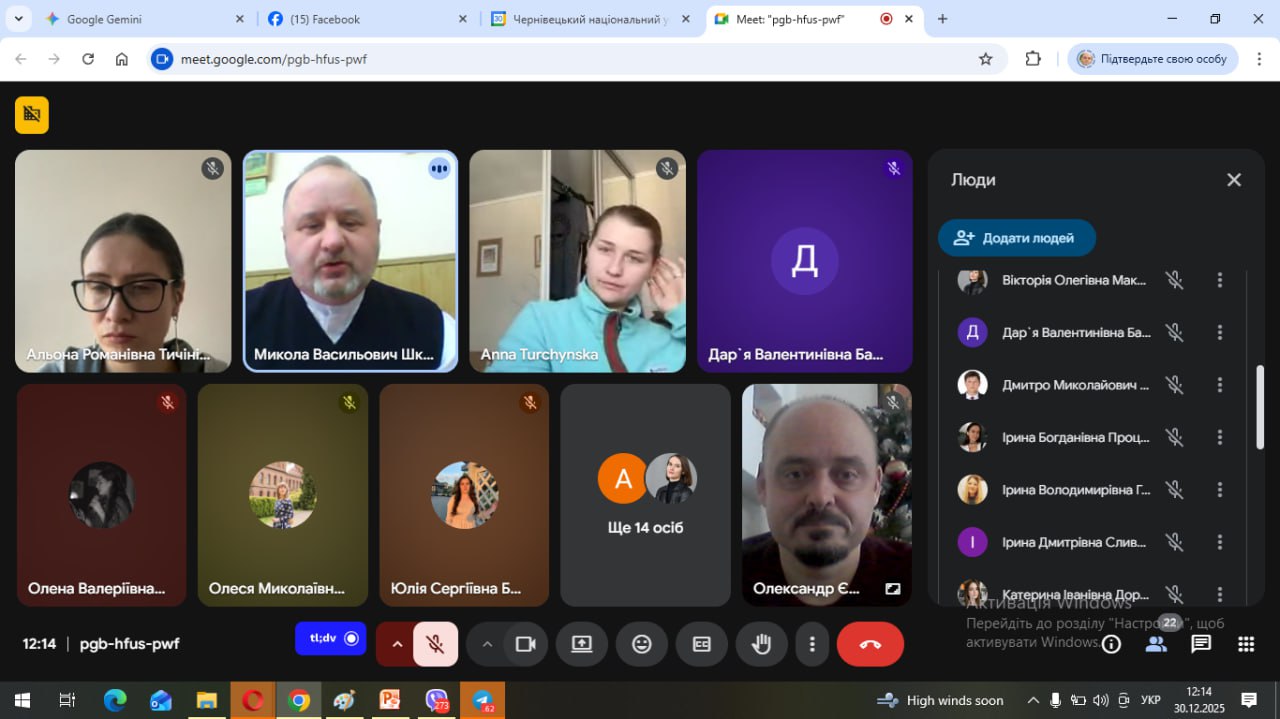
Task: Leave the call with red hang-up button
Action: point(870,644)
